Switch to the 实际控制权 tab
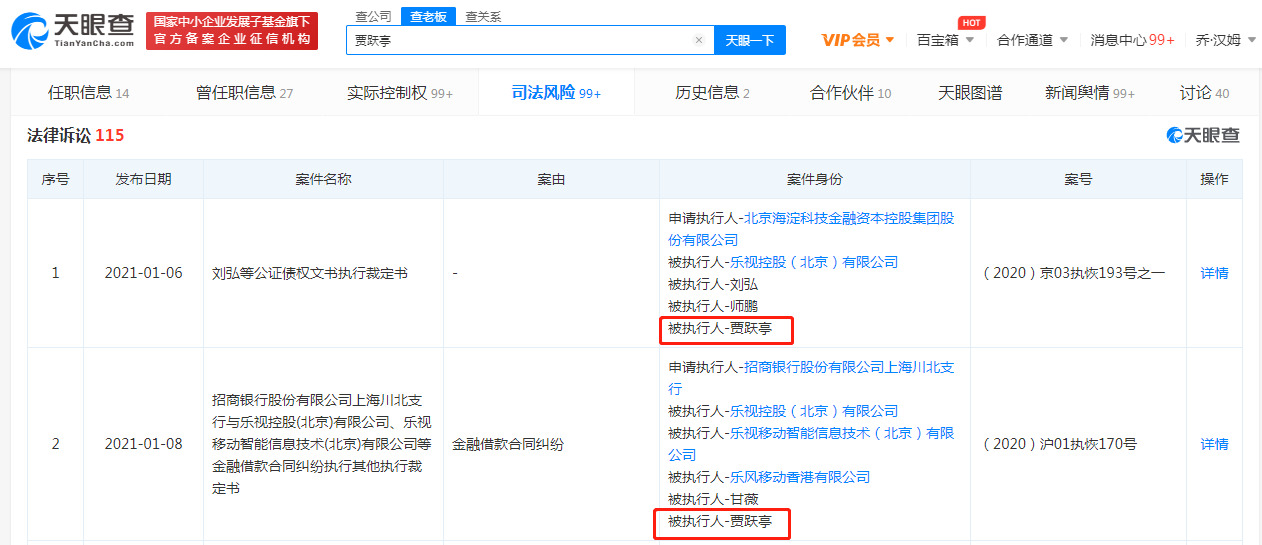The image size is (1262, 545). pos(400,93)
